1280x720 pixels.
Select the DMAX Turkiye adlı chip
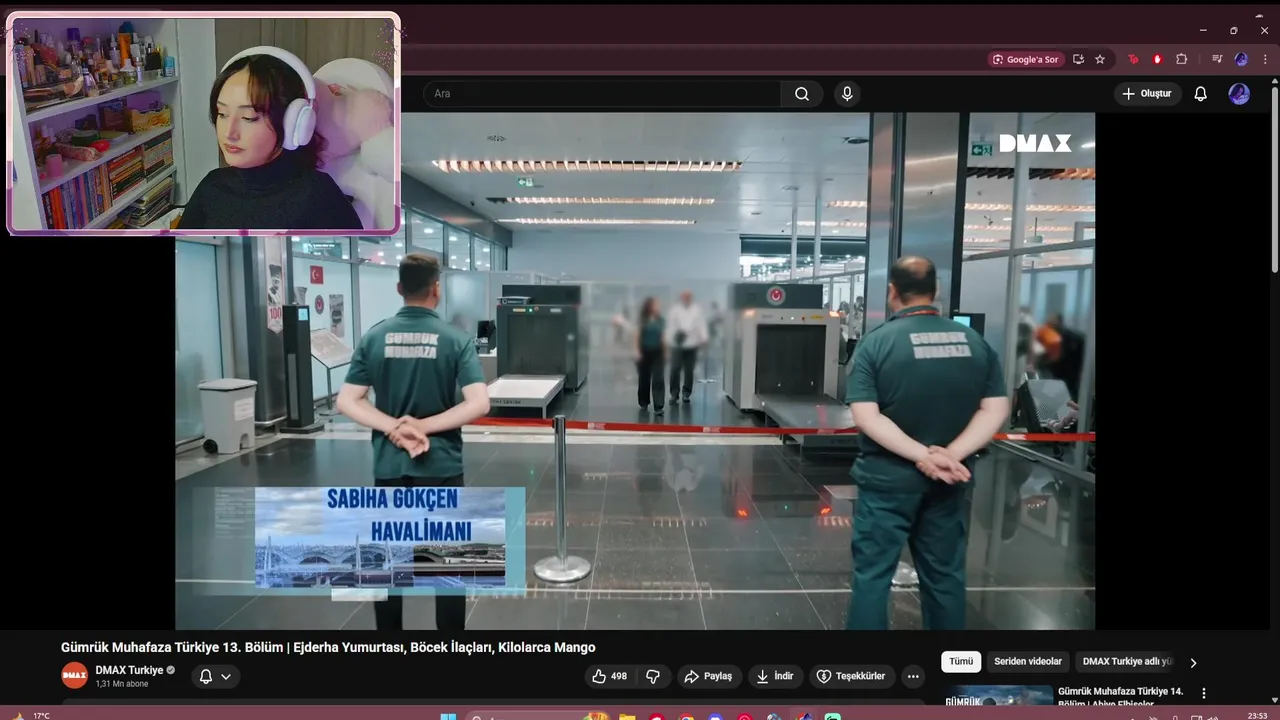1126,661
